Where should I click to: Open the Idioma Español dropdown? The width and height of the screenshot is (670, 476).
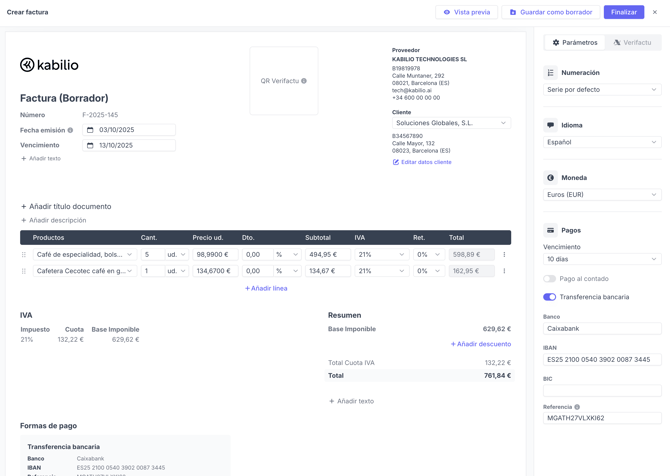tap(602, 142)
